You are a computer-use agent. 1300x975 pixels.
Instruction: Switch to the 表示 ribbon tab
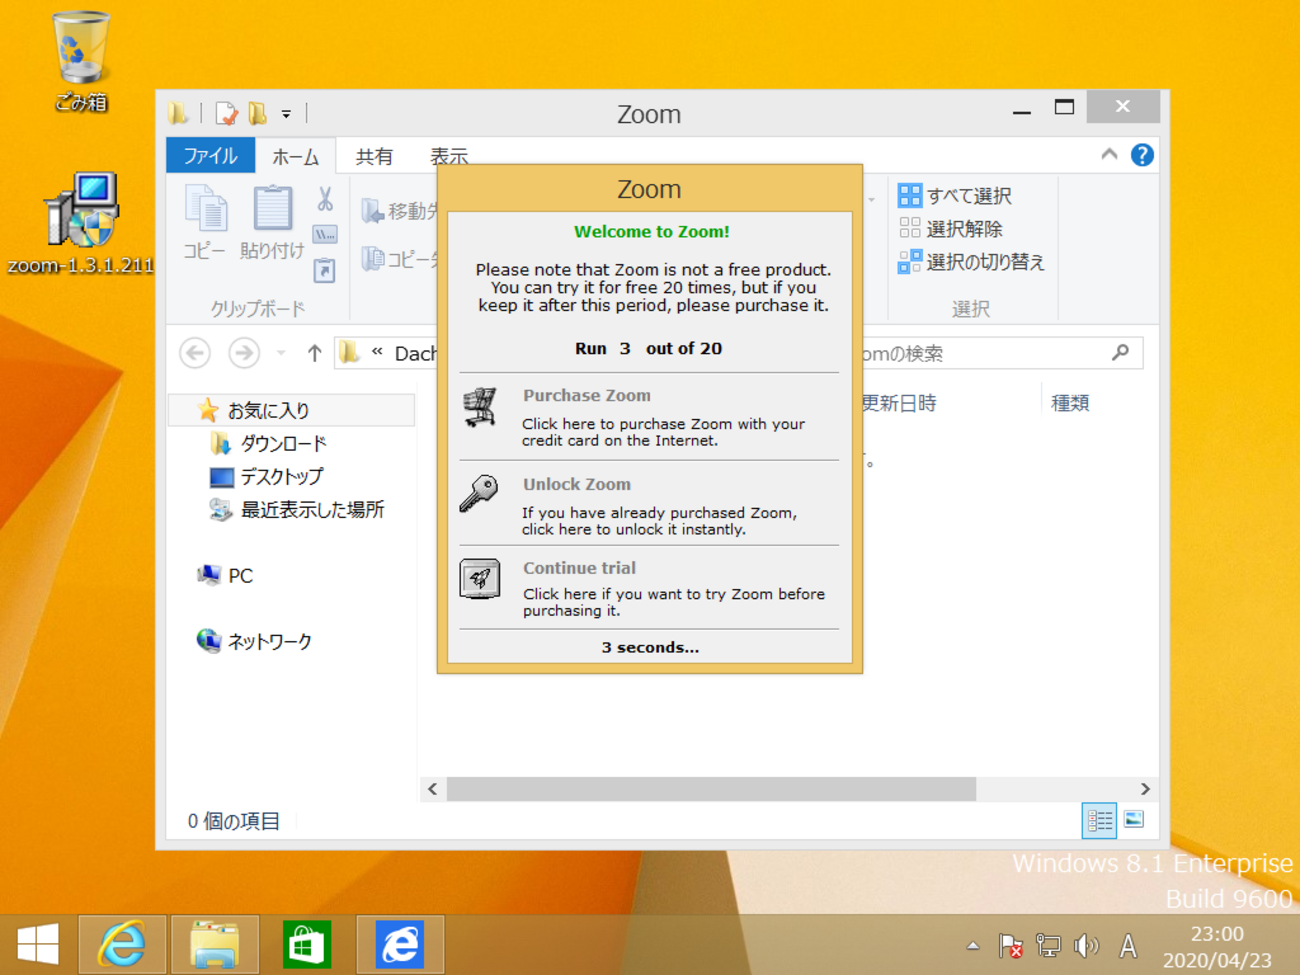click(448, 156)
